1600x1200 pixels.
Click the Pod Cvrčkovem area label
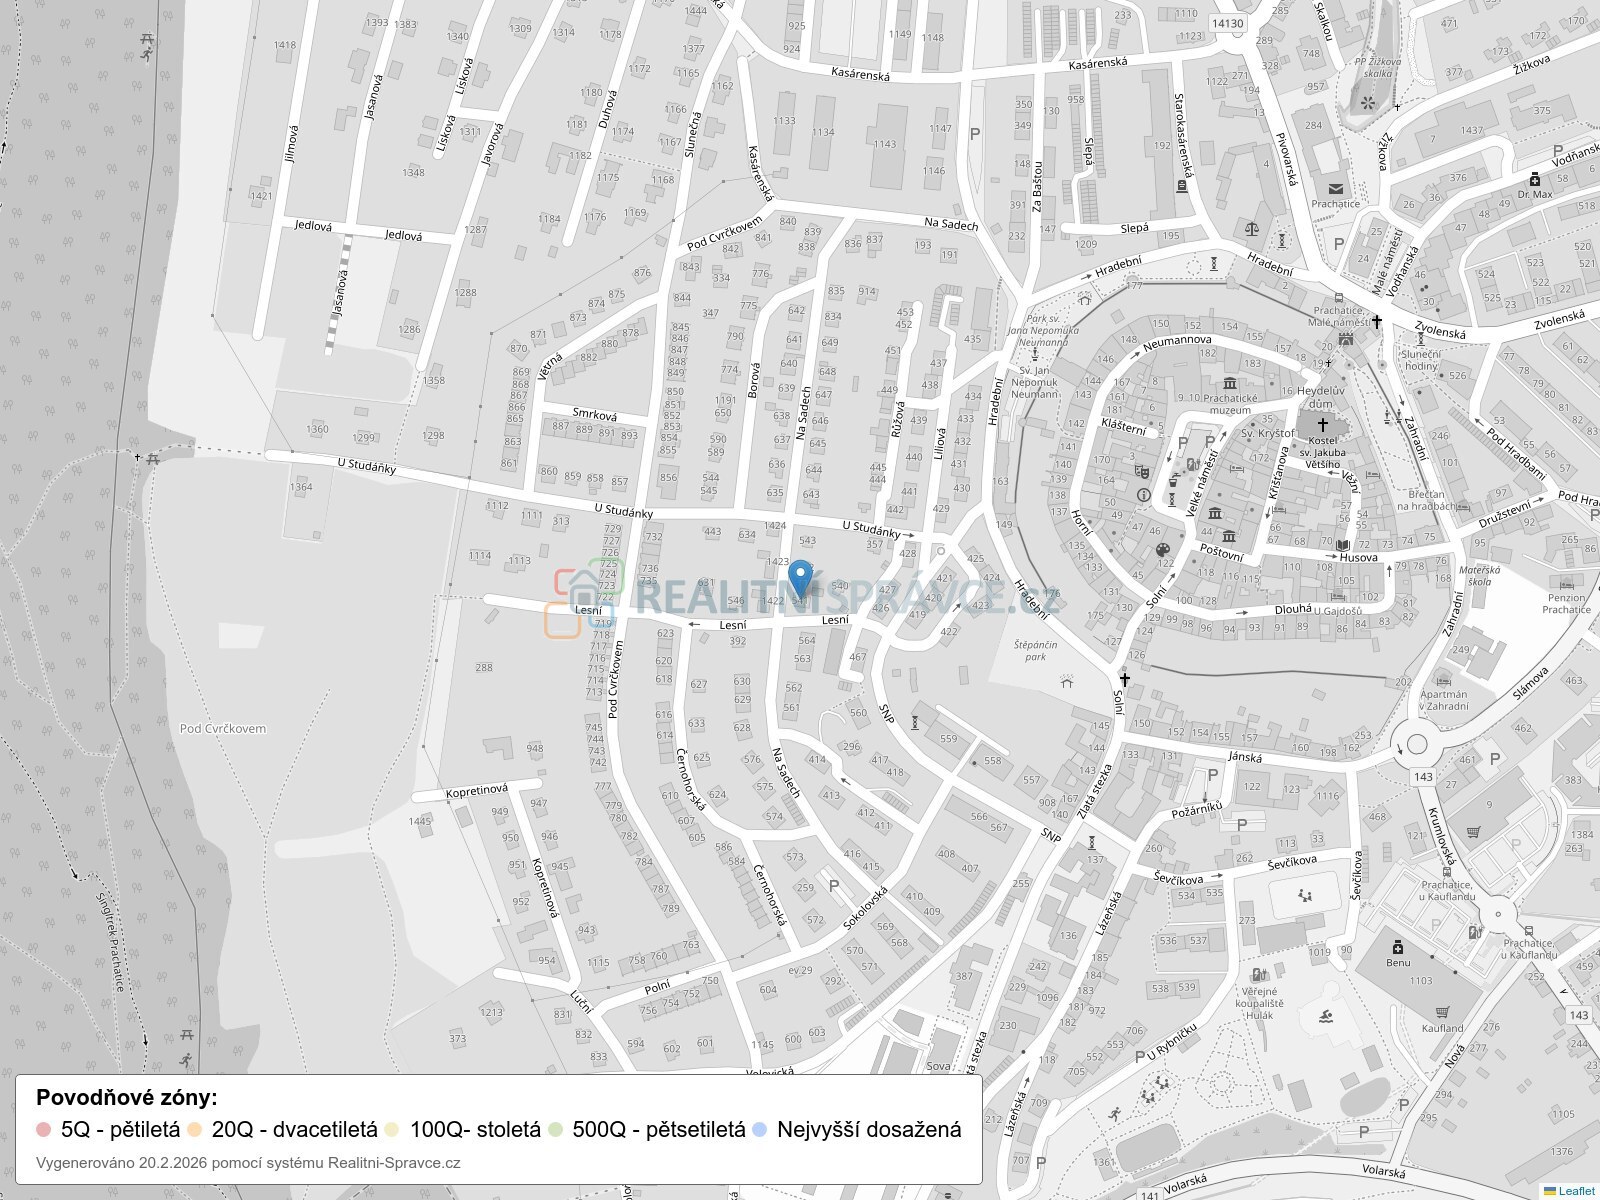click(x=223, y=728)
